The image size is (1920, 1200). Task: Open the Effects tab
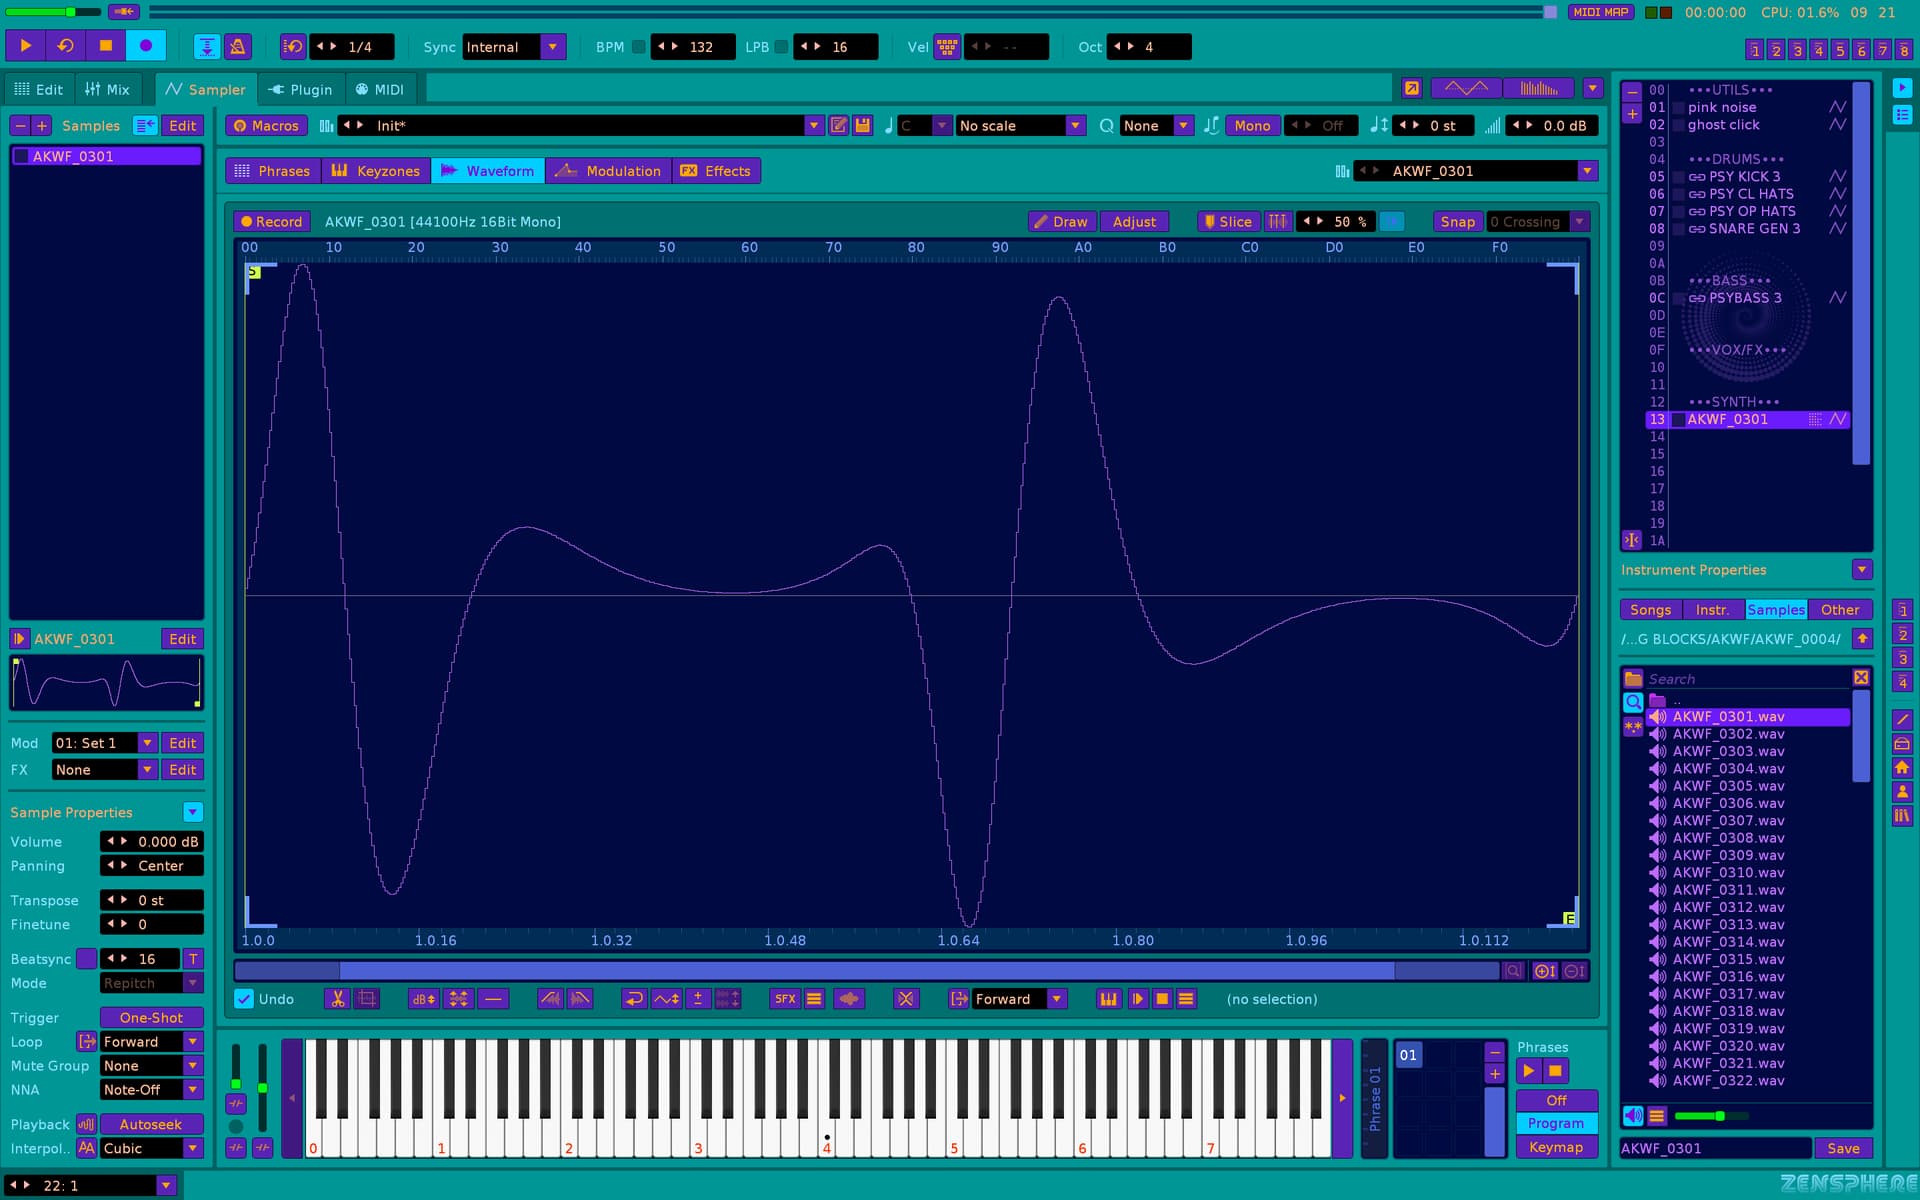tap(716, 171)
